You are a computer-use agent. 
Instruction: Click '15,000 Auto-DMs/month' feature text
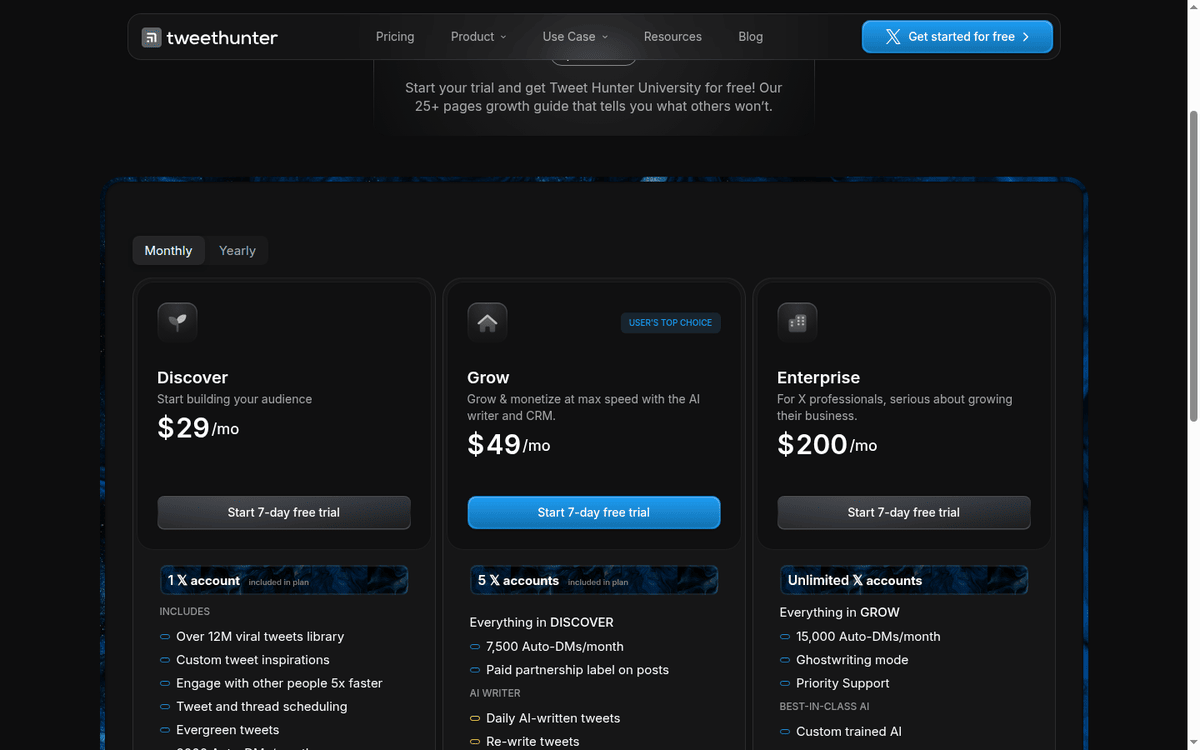868,637
